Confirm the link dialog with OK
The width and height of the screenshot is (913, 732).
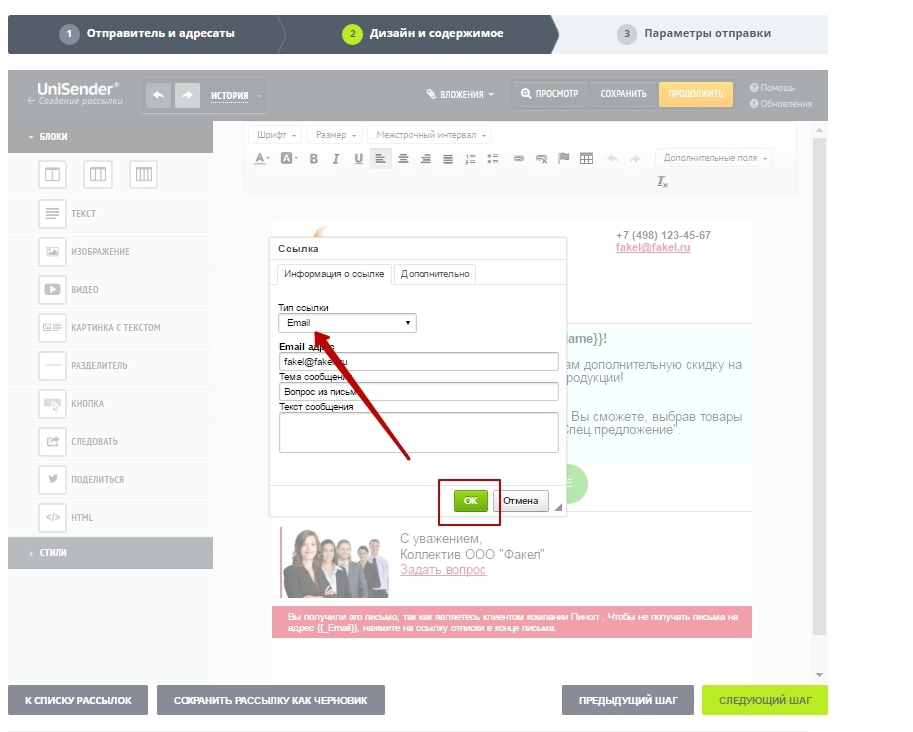coord(470,500)
